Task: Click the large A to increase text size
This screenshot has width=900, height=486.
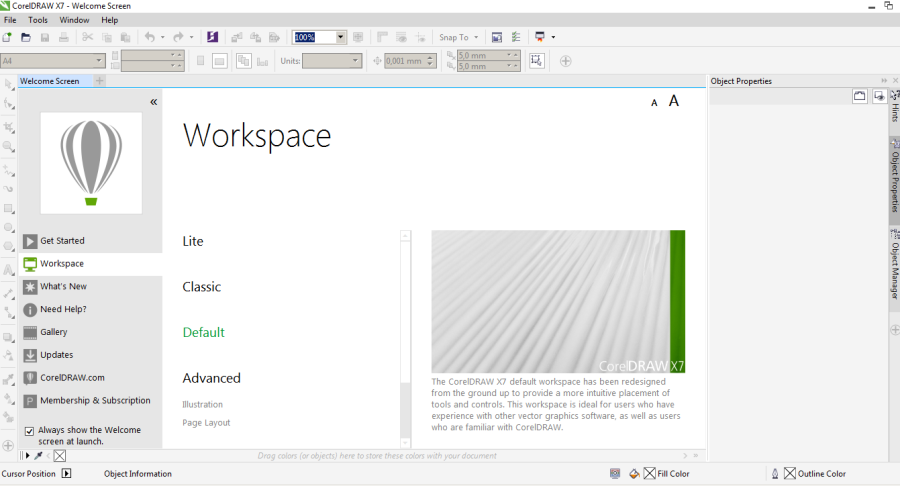Action: 674,101
